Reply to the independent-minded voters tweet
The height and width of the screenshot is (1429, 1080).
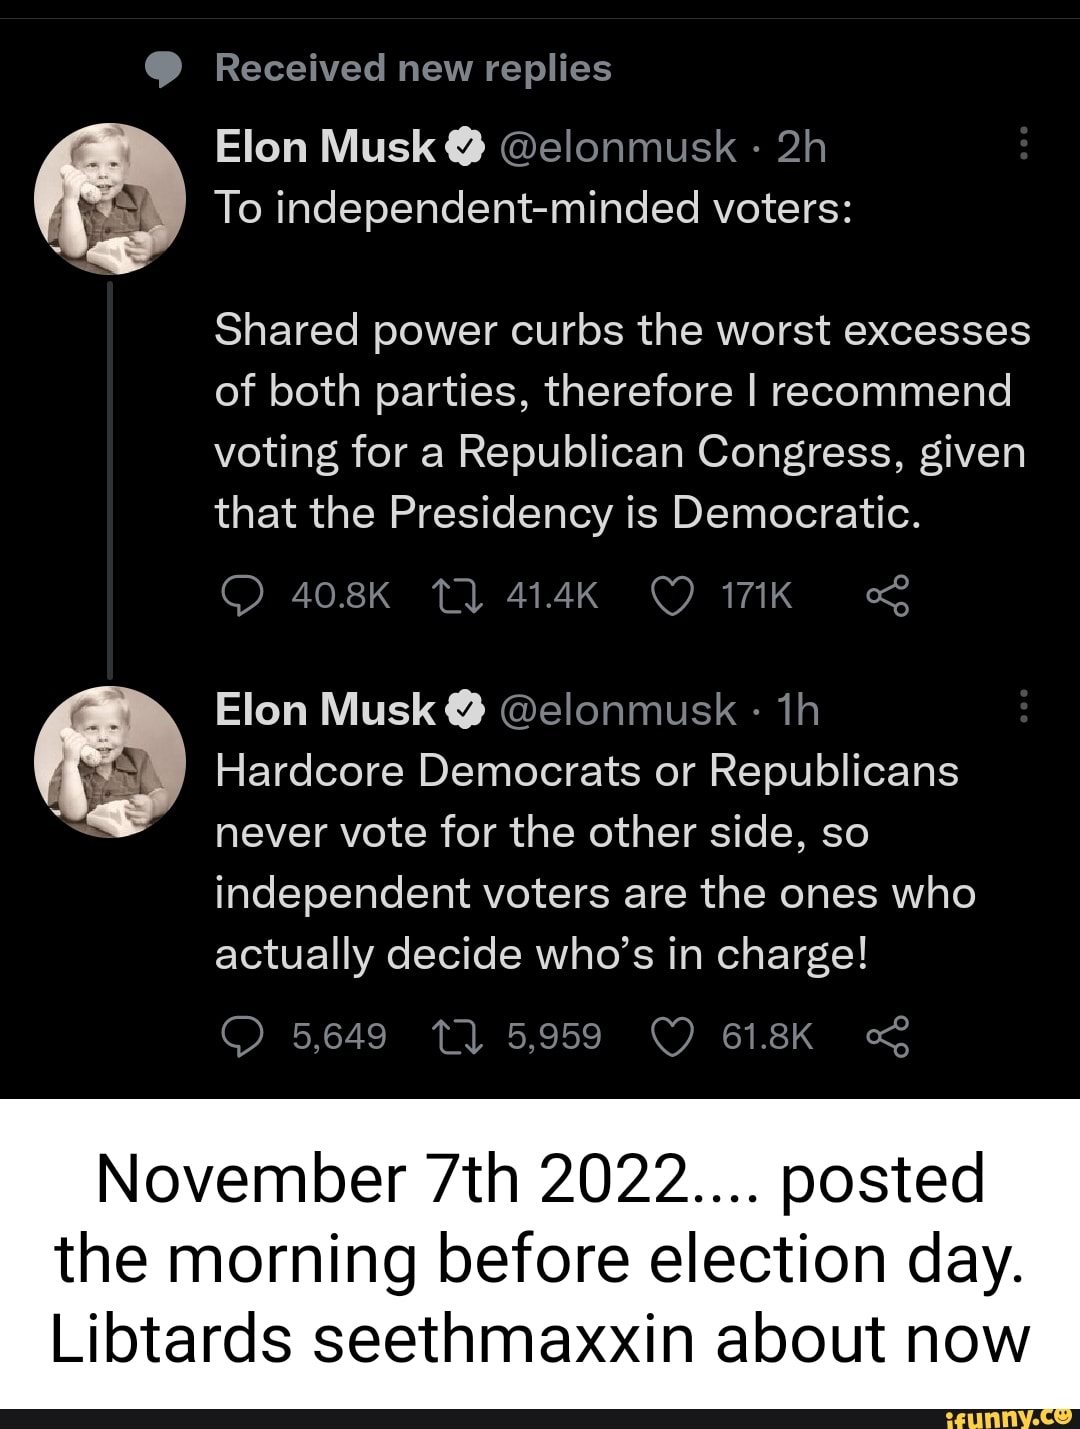point(239,597)
